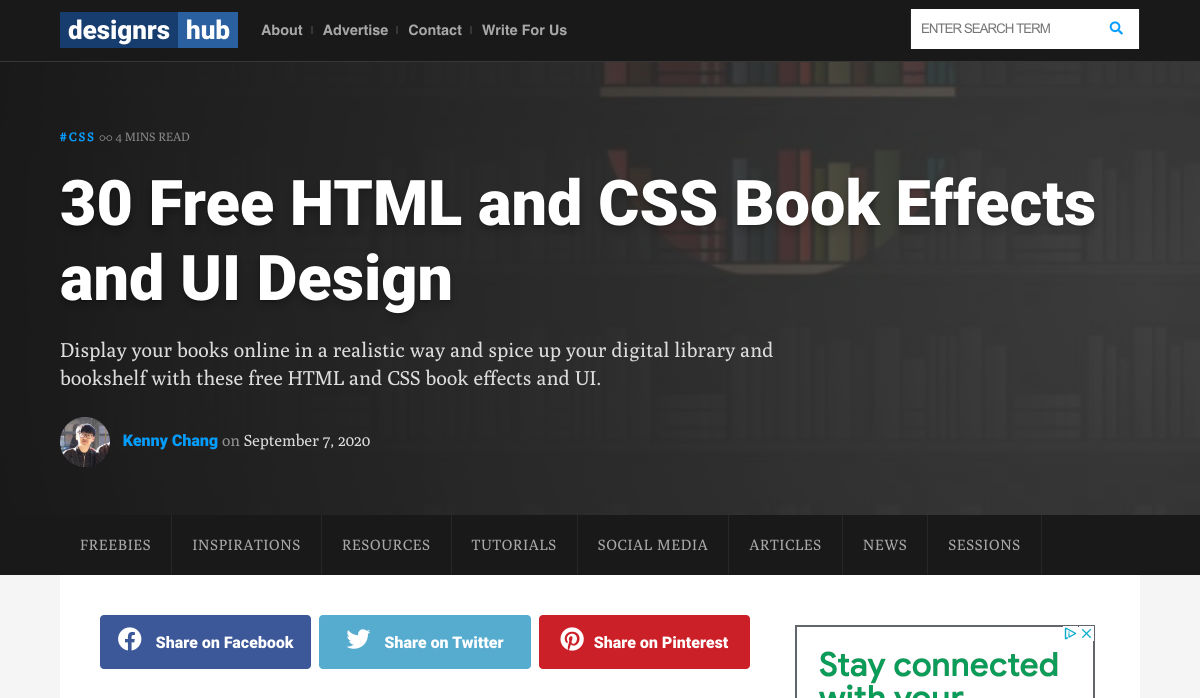
Task: Open Write For Us page
Action: (x=524, y=30)
